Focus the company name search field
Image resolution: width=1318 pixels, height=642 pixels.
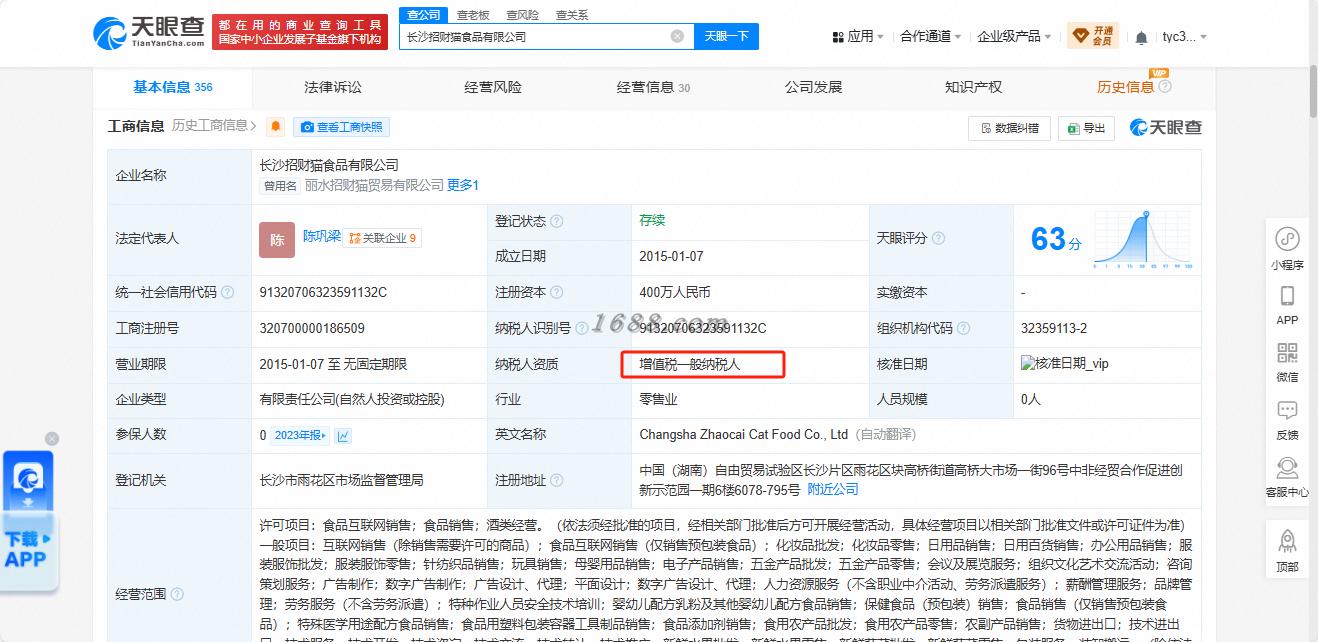[534, 36]
